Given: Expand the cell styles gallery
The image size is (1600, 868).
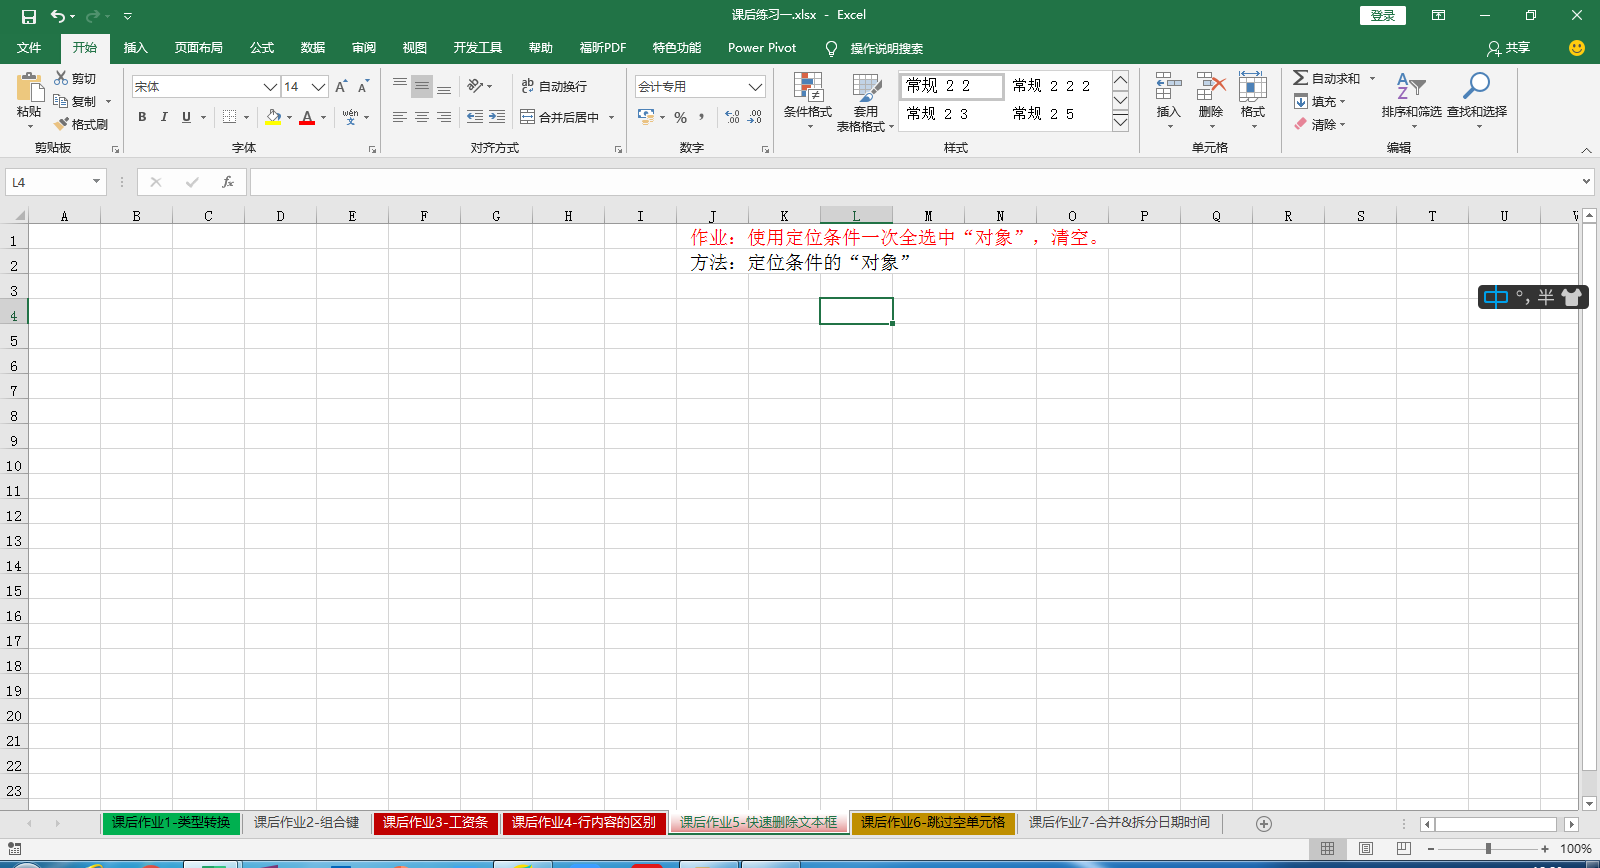Looking at the screenshot, I should click(x=1121, y=122).
